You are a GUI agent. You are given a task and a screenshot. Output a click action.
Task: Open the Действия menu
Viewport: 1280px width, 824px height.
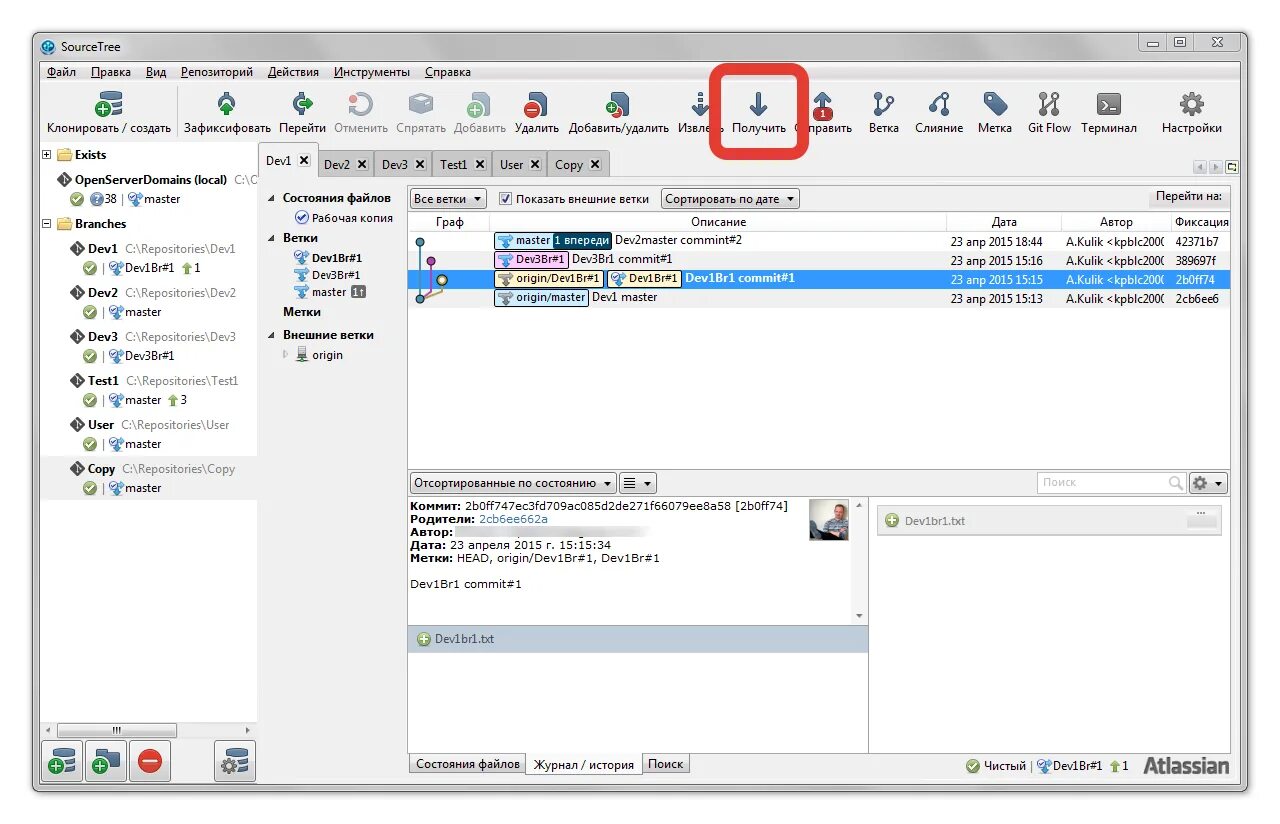[294, 72]
